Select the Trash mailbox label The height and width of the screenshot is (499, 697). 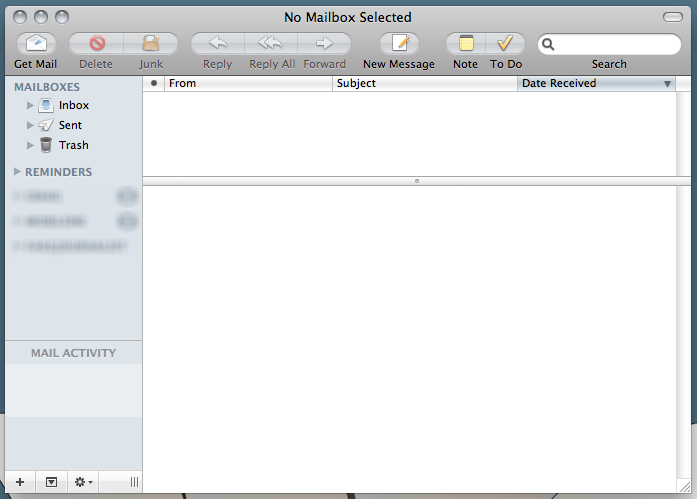tap(74, 145)
